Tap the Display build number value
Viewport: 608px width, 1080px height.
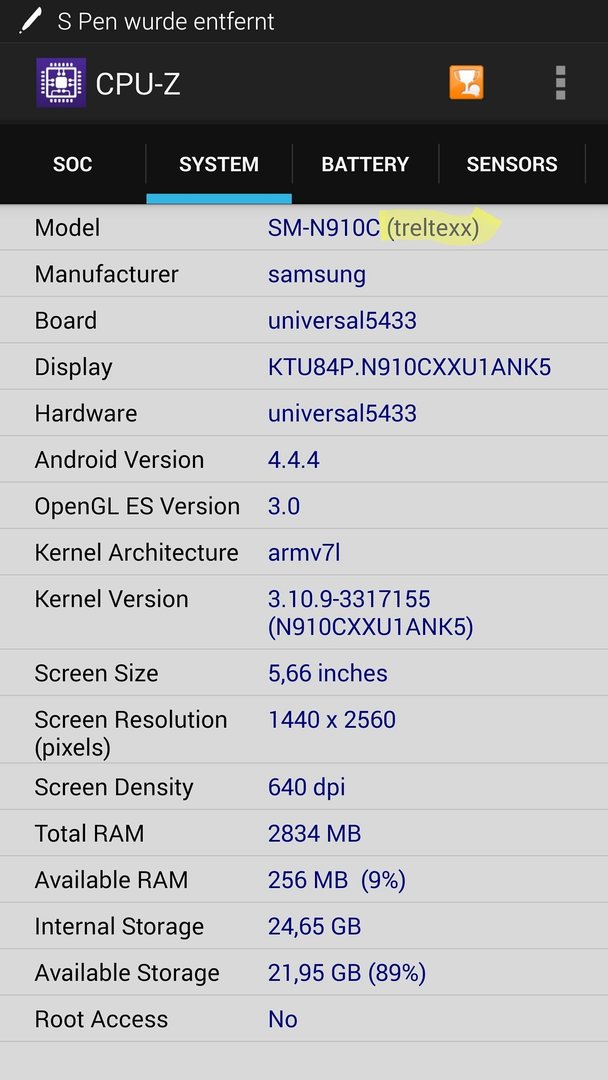point(410,367)
